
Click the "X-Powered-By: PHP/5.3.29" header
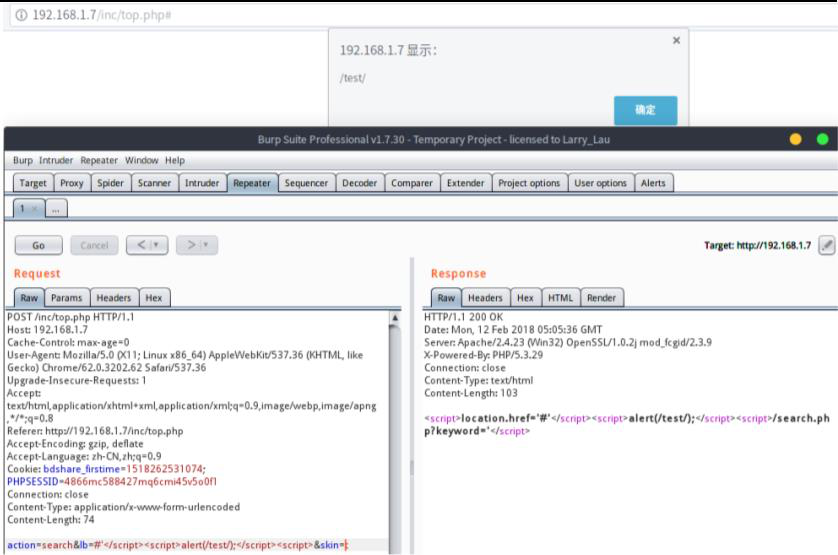[x=484, y=355]
